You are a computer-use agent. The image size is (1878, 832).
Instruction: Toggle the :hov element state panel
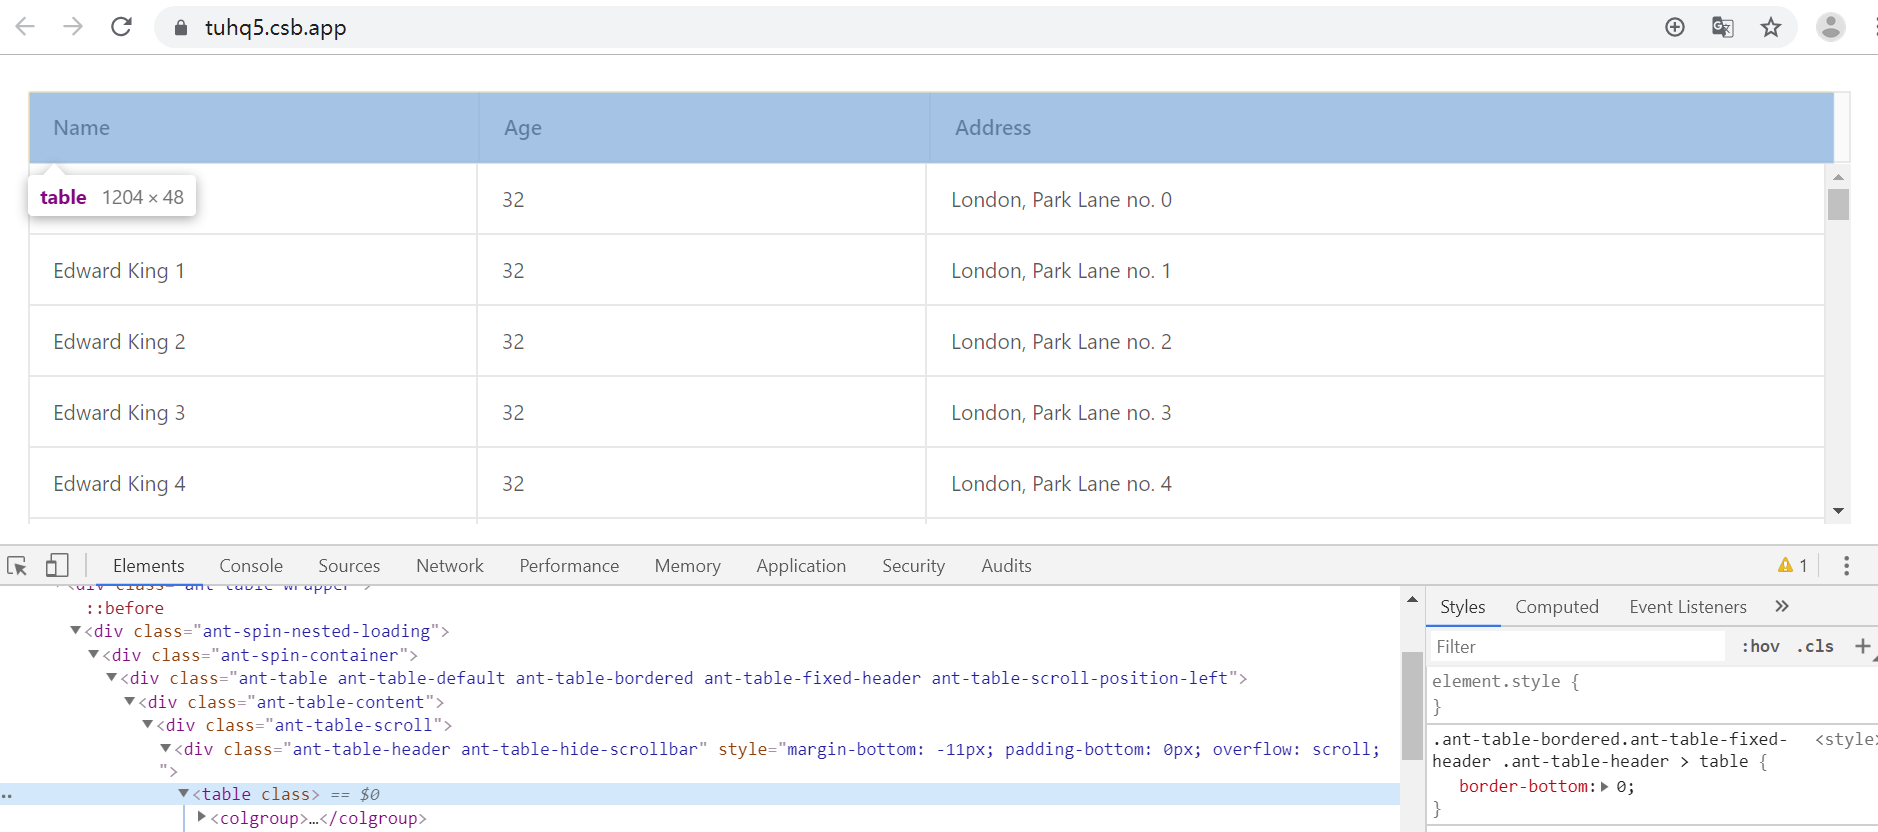[1760, 646]
